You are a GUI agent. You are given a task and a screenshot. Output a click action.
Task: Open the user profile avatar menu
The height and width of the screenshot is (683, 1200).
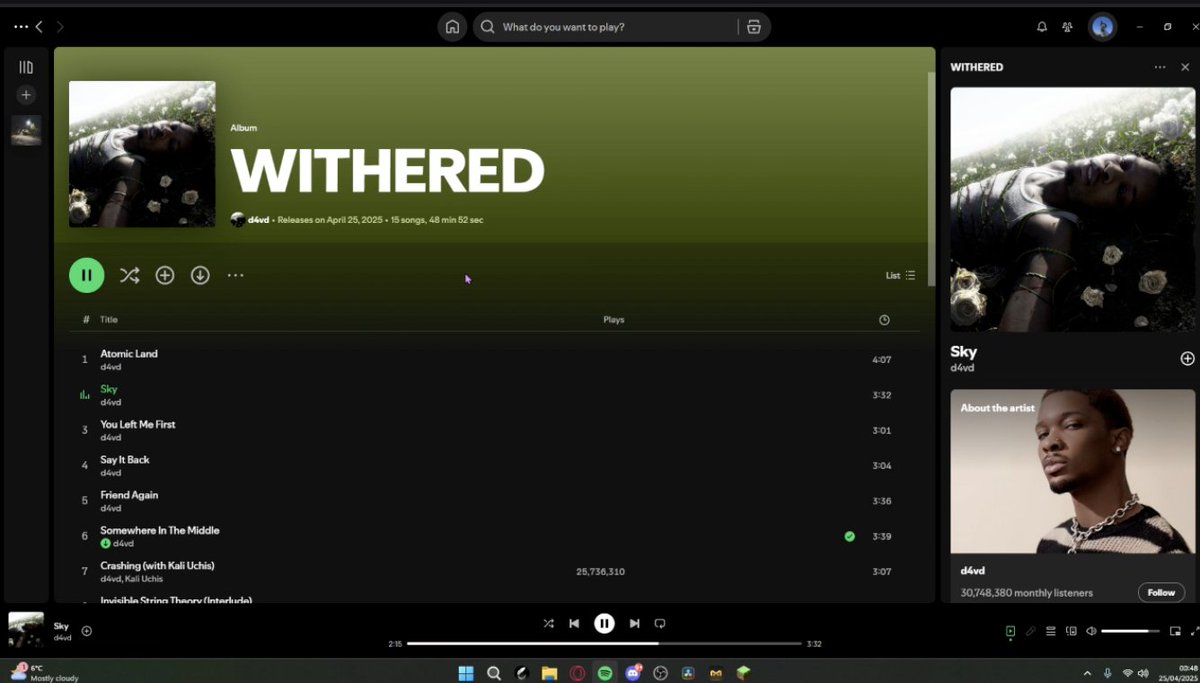(1102, 27)
